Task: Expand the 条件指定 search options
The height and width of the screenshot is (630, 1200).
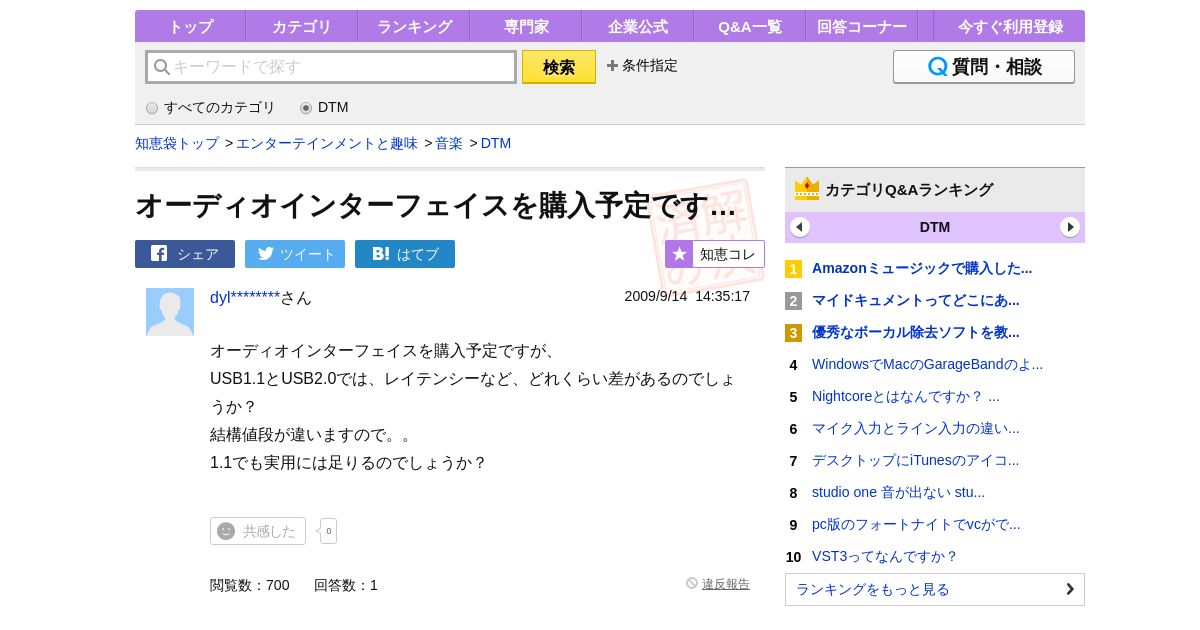Action: [642, 66]
